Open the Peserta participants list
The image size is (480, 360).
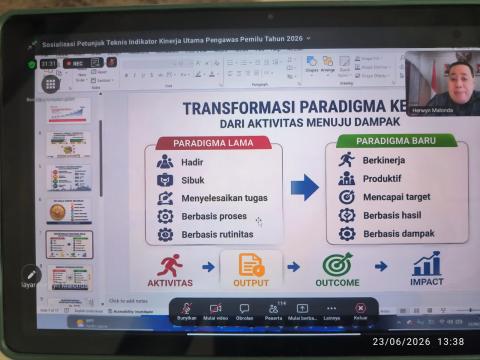coord(273,311)
